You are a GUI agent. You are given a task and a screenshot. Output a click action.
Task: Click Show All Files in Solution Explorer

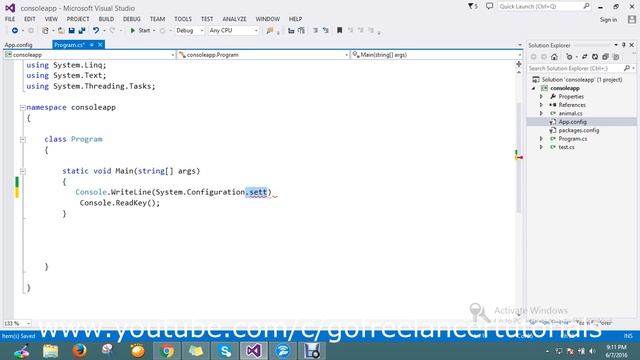(616, 57)
